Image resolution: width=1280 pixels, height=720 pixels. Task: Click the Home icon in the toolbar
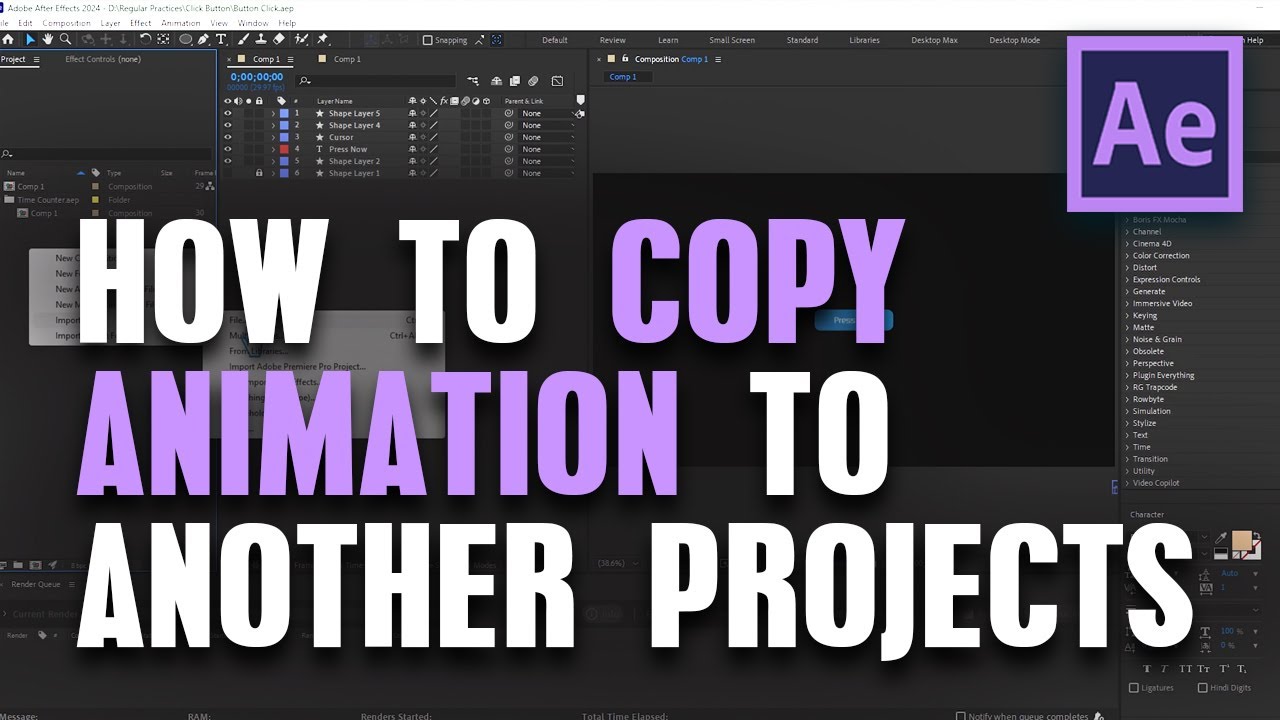click(x=8, y=39)
